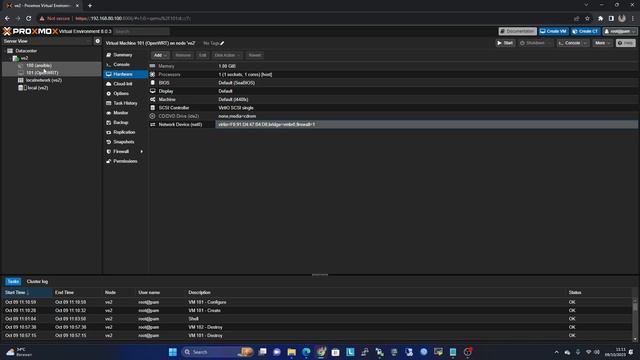This screenshot has width=640, height=360.
Task: Select the Machine hardware row
Action: [x=393, y=99]
